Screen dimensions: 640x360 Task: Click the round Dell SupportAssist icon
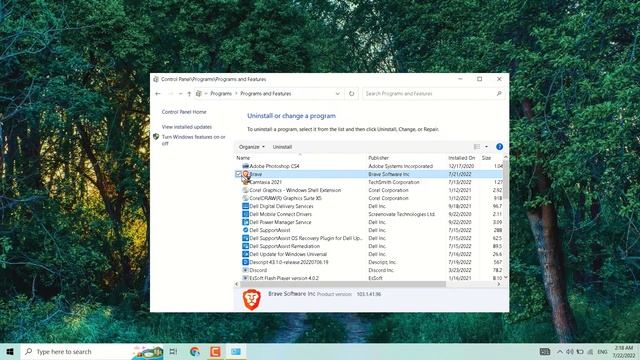[245, 230]
